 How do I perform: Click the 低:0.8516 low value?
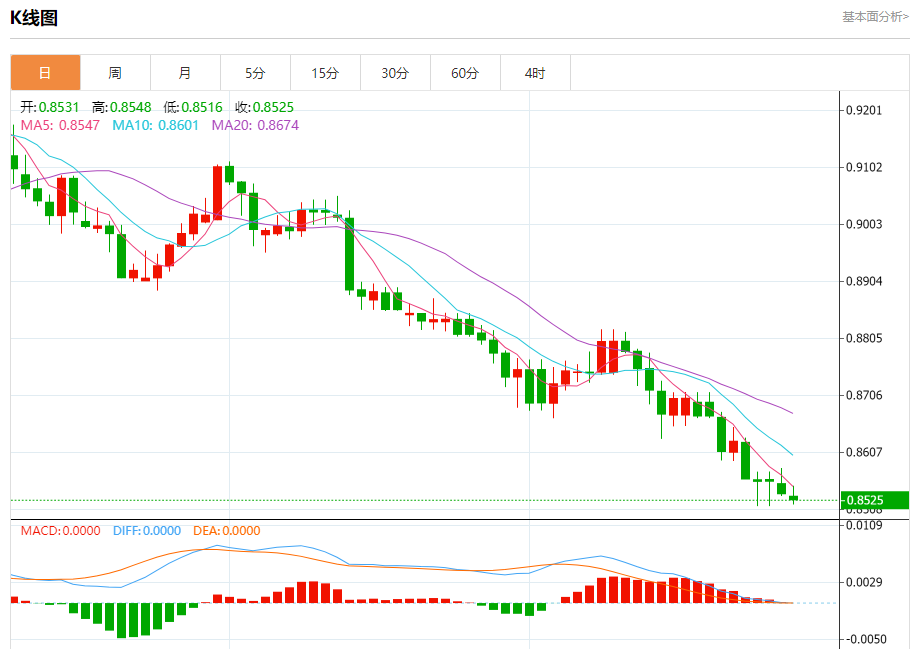point(193,107)
